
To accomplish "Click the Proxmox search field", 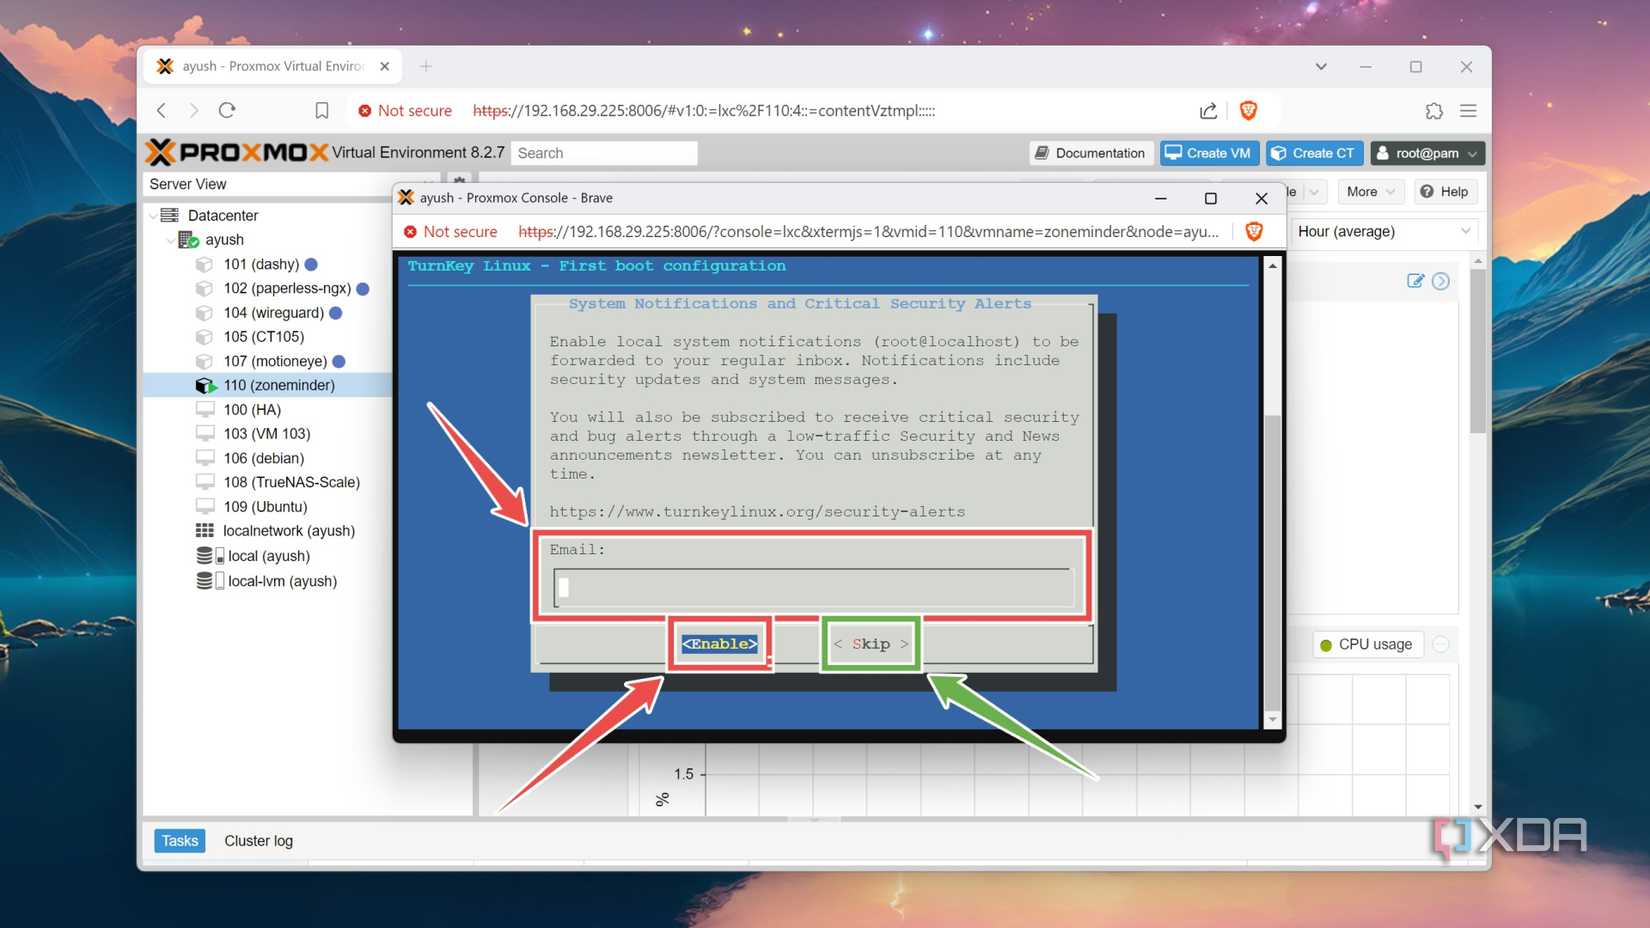I will pyautogui.click(x=604, y=153).
